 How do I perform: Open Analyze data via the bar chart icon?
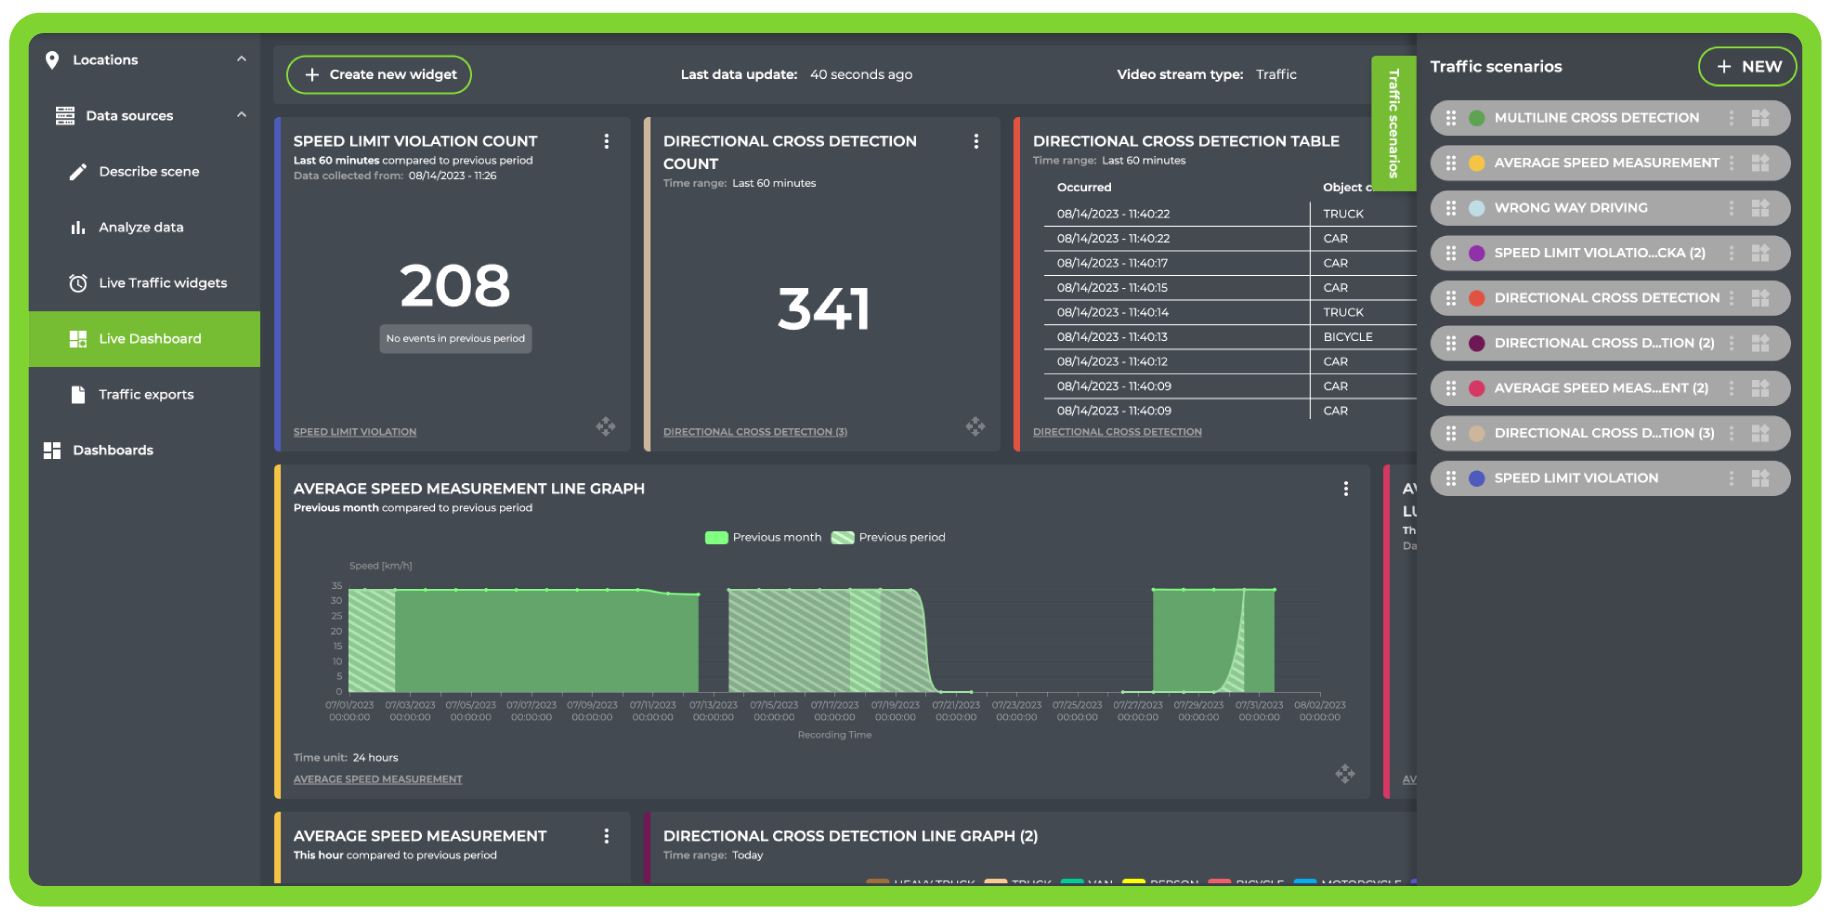pos(79,227)
